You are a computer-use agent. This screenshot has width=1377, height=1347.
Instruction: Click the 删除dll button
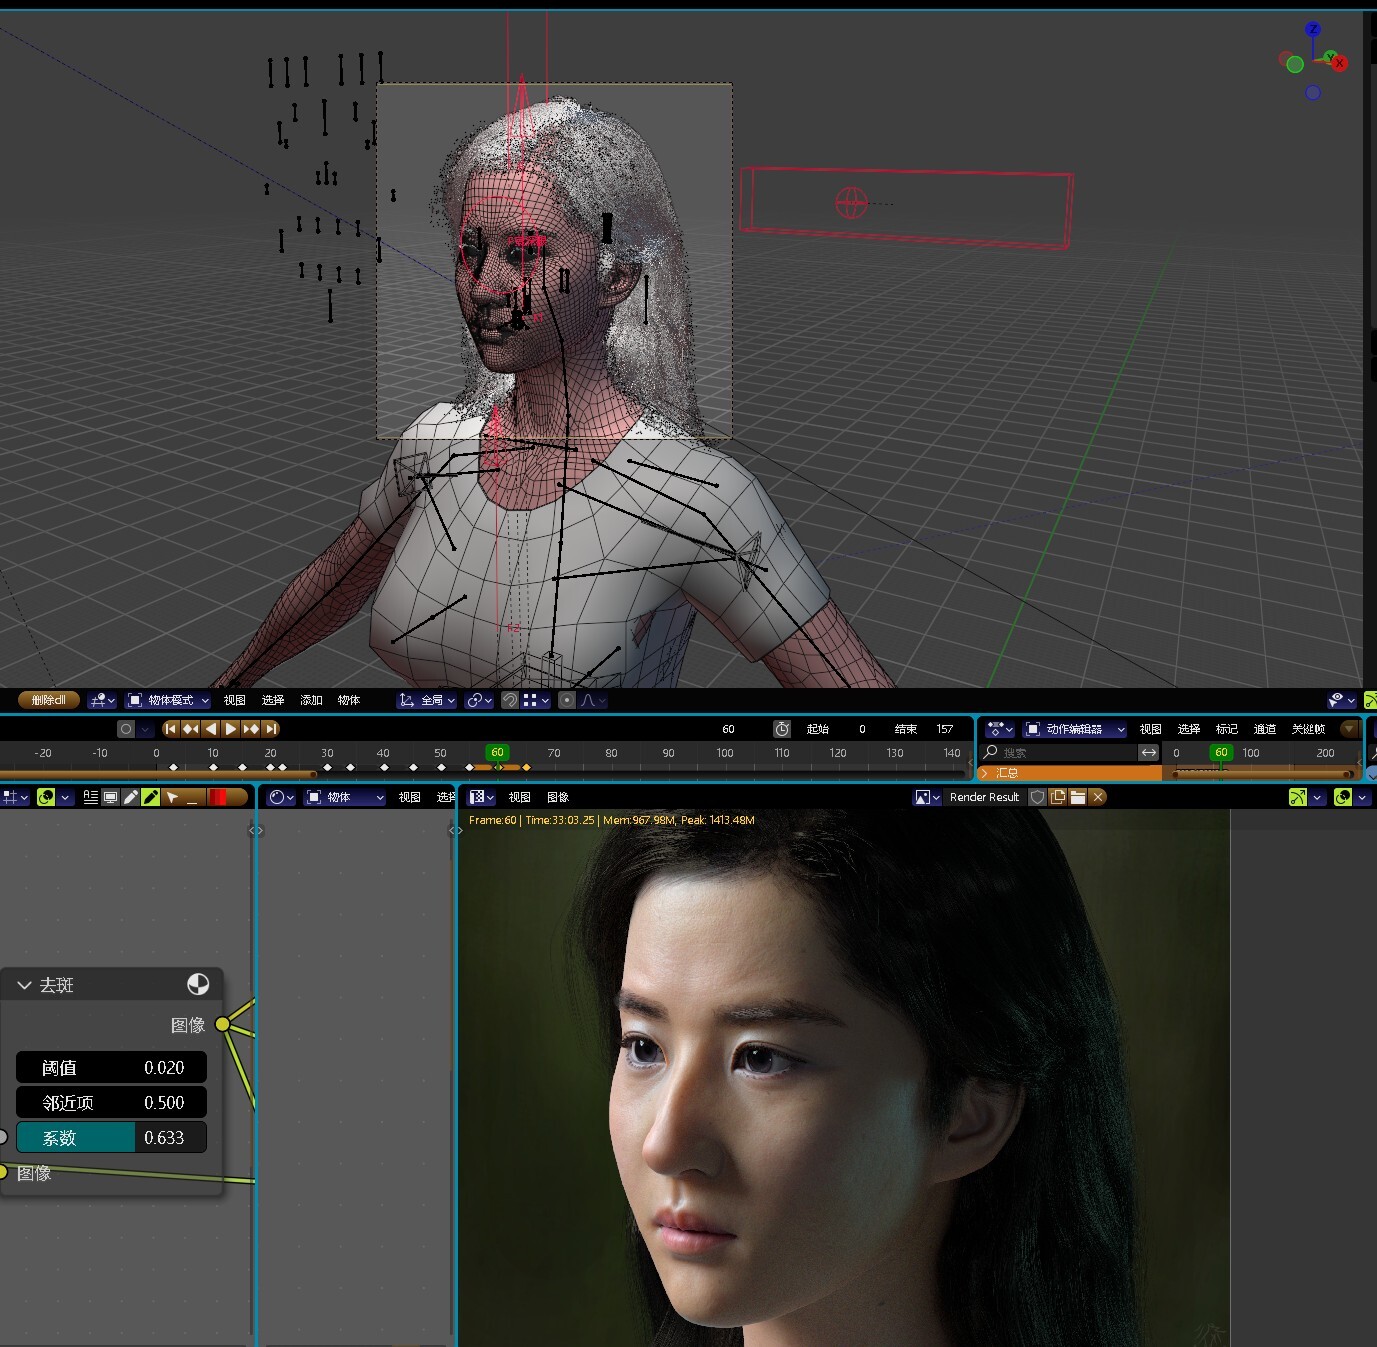pos(47,700)
